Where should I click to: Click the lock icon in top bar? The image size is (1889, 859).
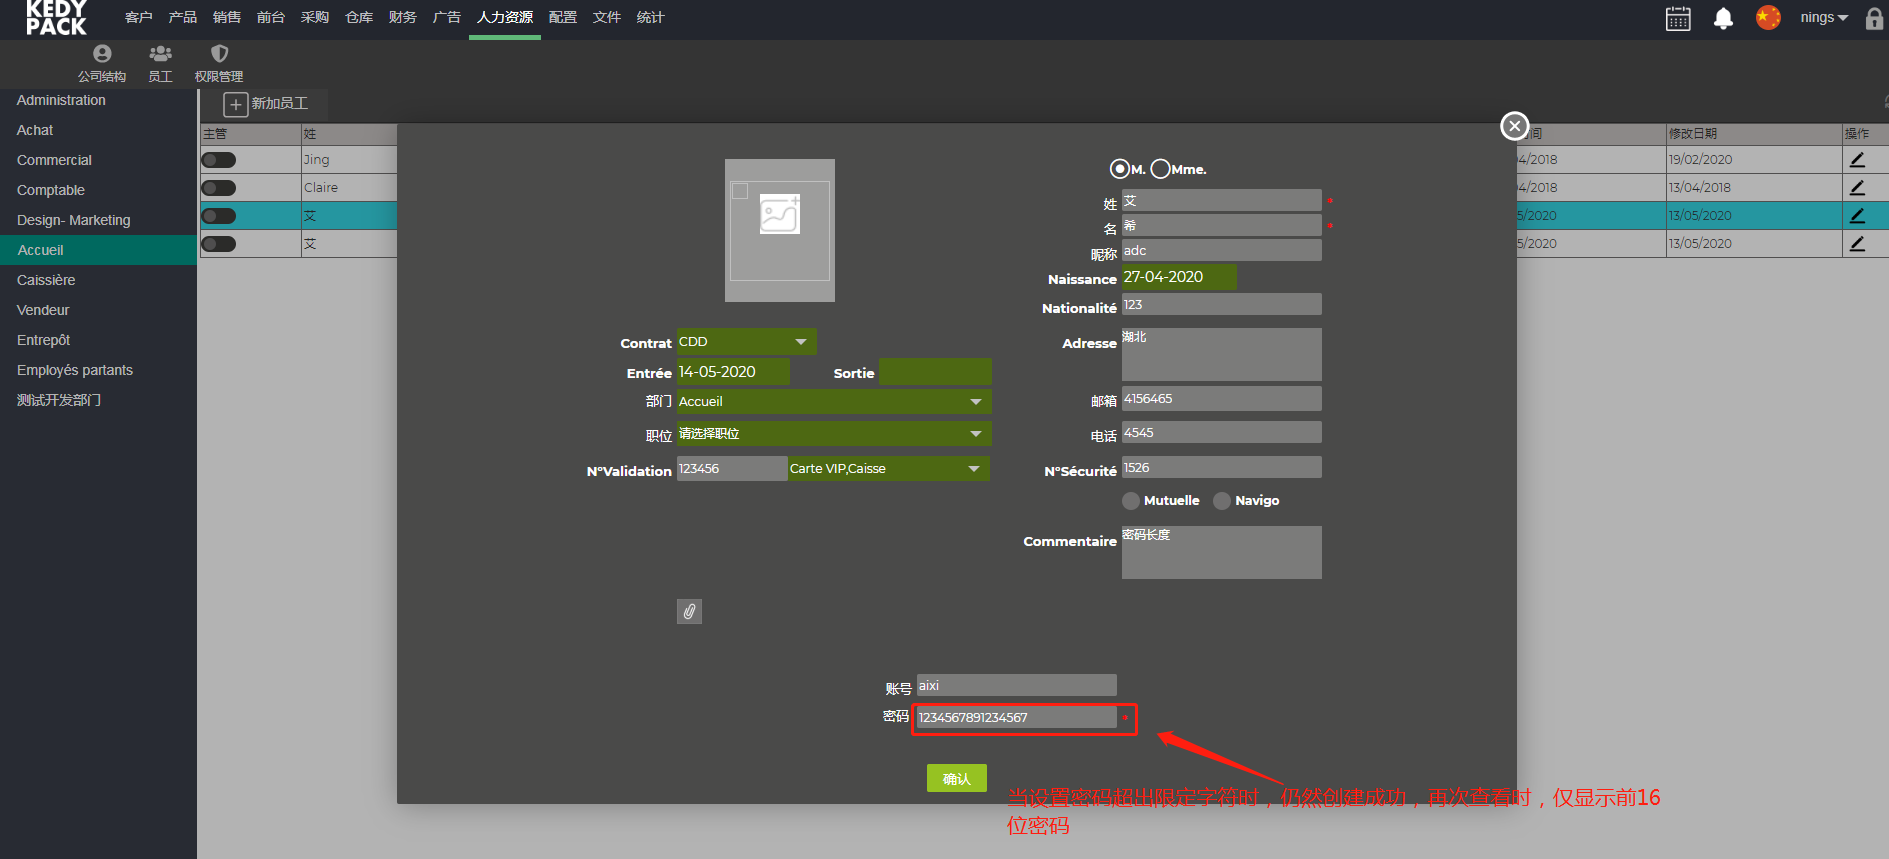click(1874, 18)
